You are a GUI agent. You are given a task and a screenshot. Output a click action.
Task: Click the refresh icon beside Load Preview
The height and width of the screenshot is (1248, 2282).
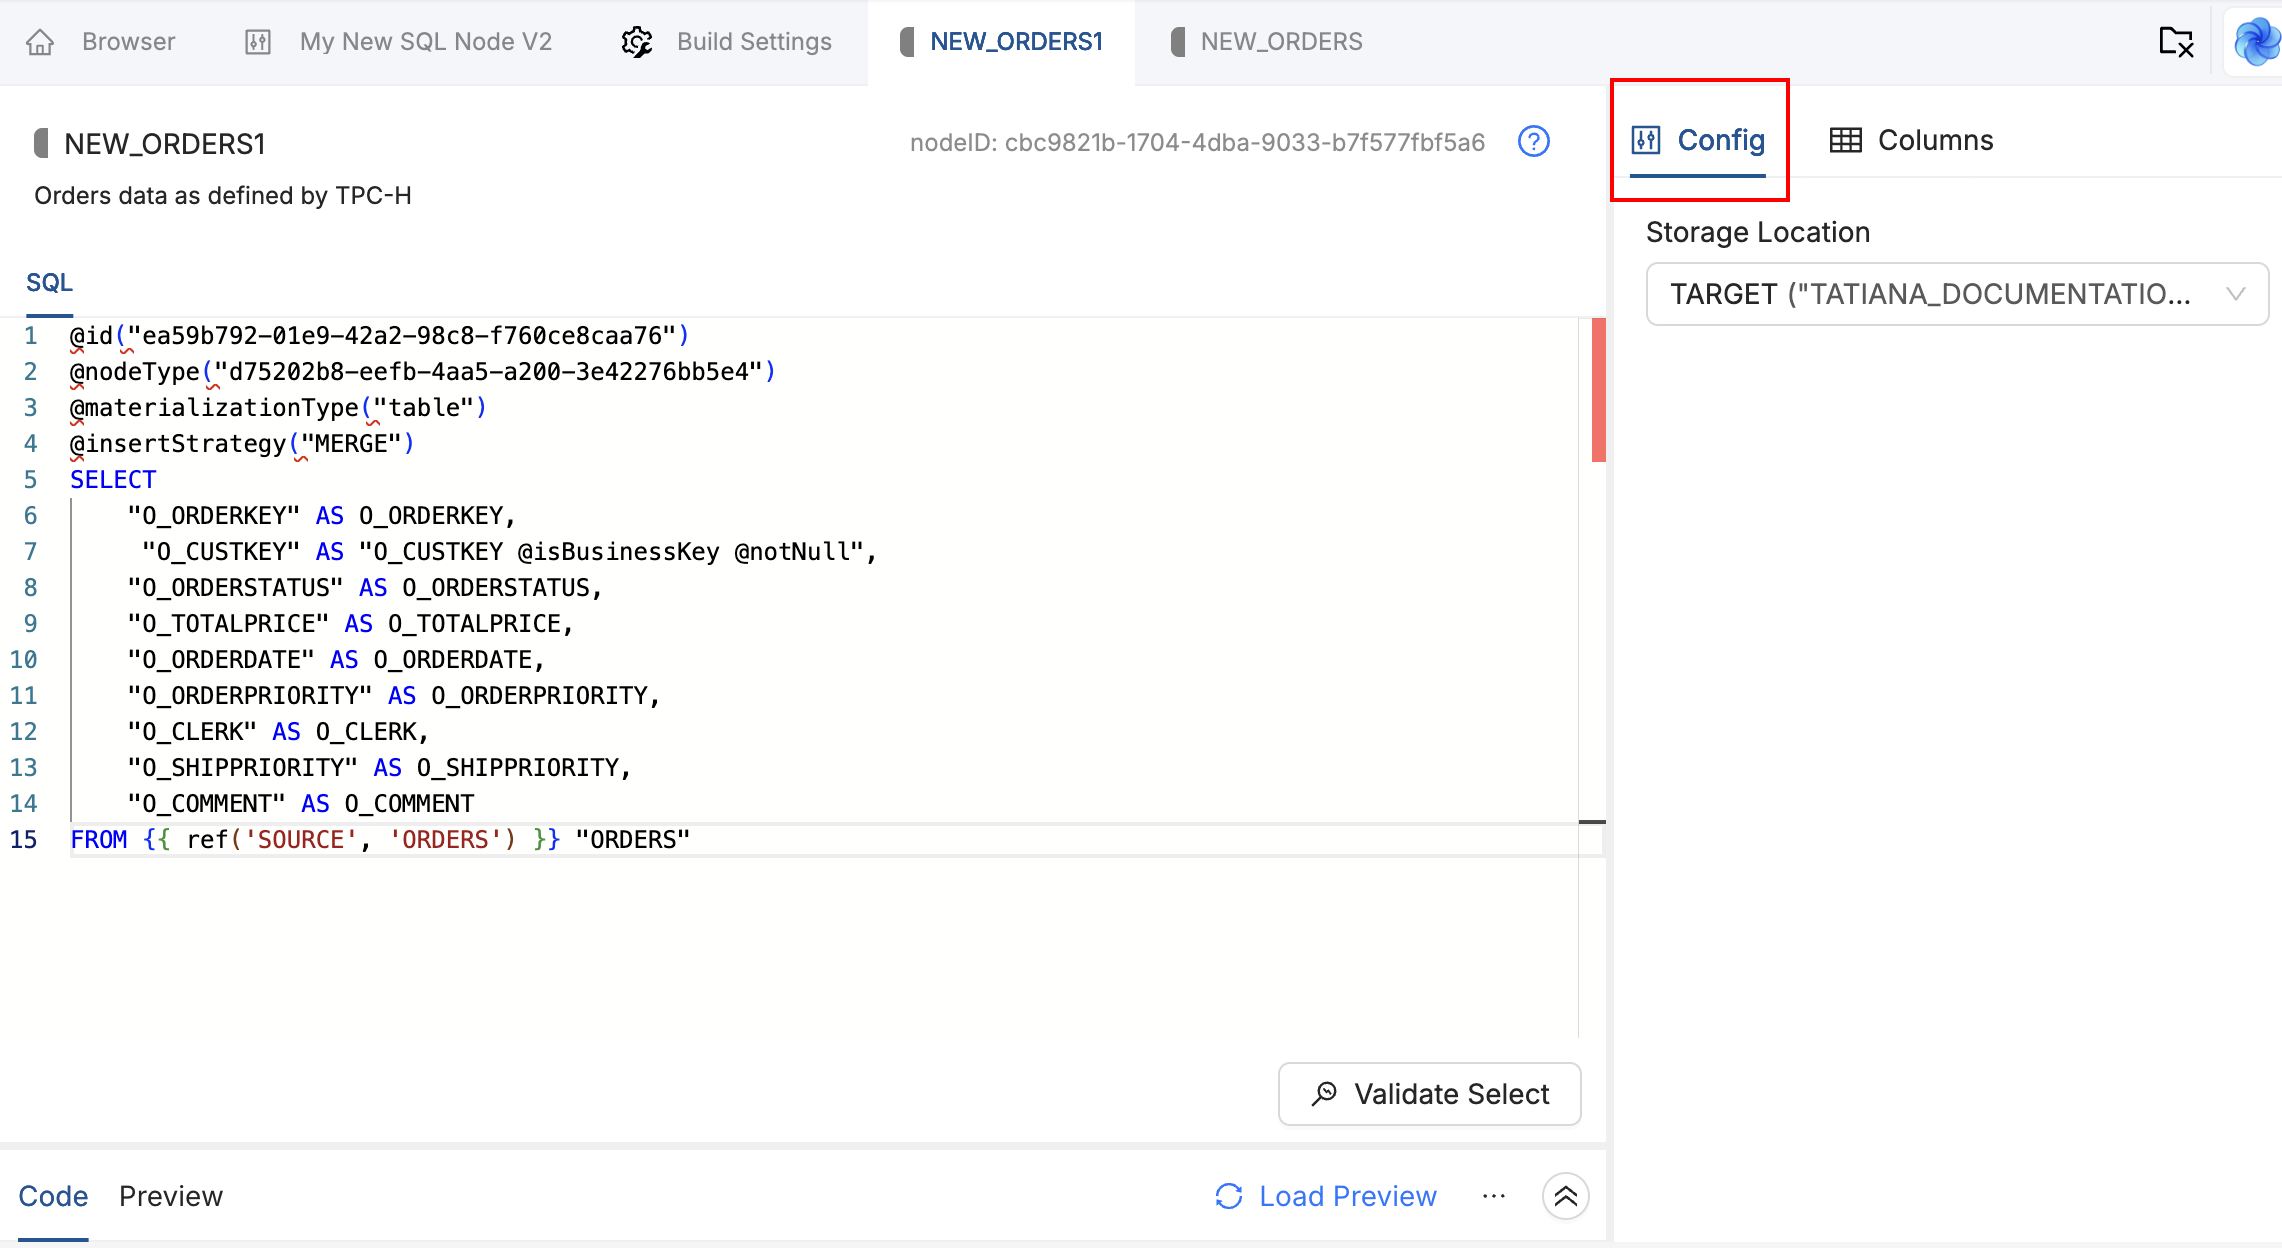pyautogui.click(x=1228, y=1196)
